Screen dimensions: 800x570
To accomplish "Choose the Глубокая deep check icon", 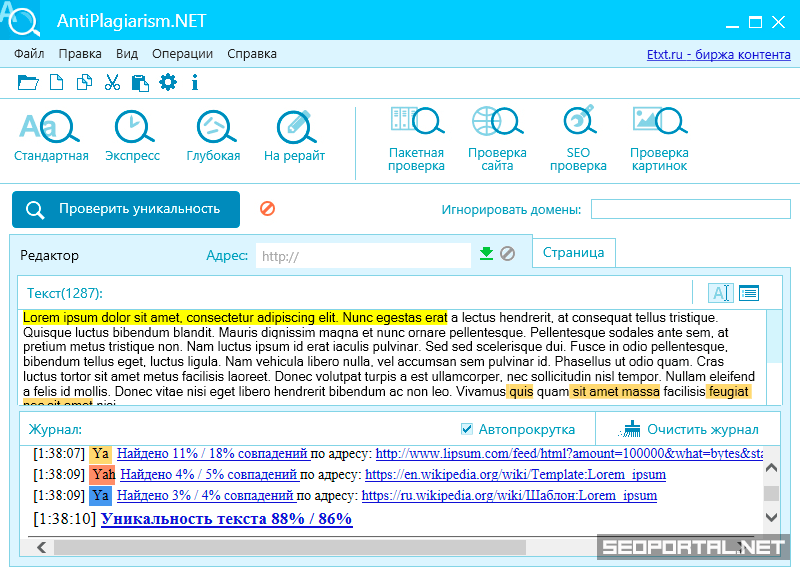I will pos(213,135).
